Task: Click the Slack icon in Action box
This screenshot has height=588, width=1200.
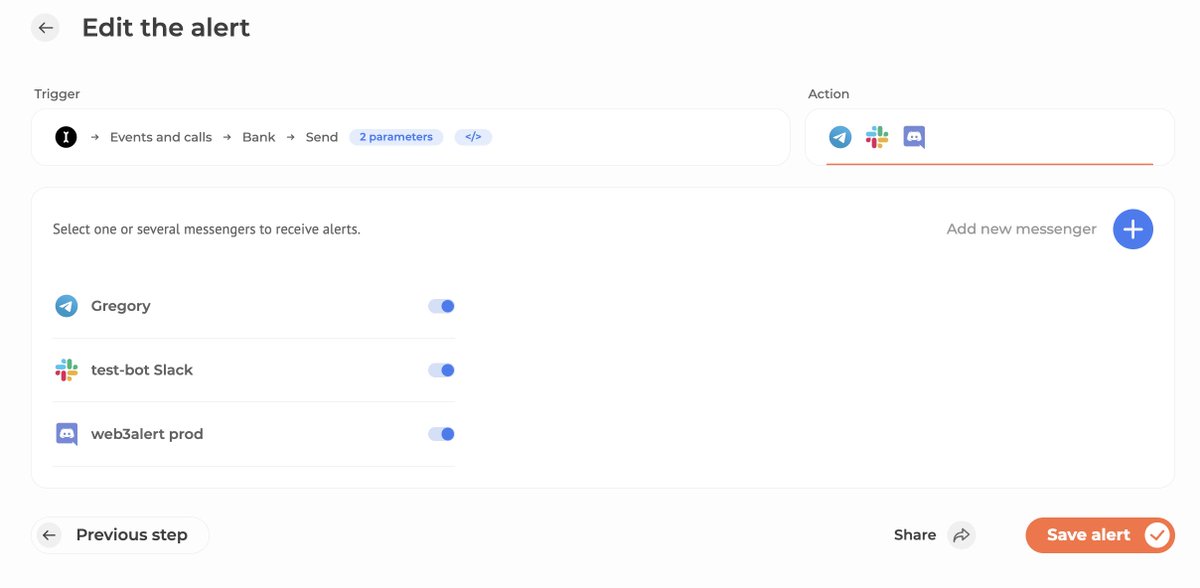Action: [877, 137]
